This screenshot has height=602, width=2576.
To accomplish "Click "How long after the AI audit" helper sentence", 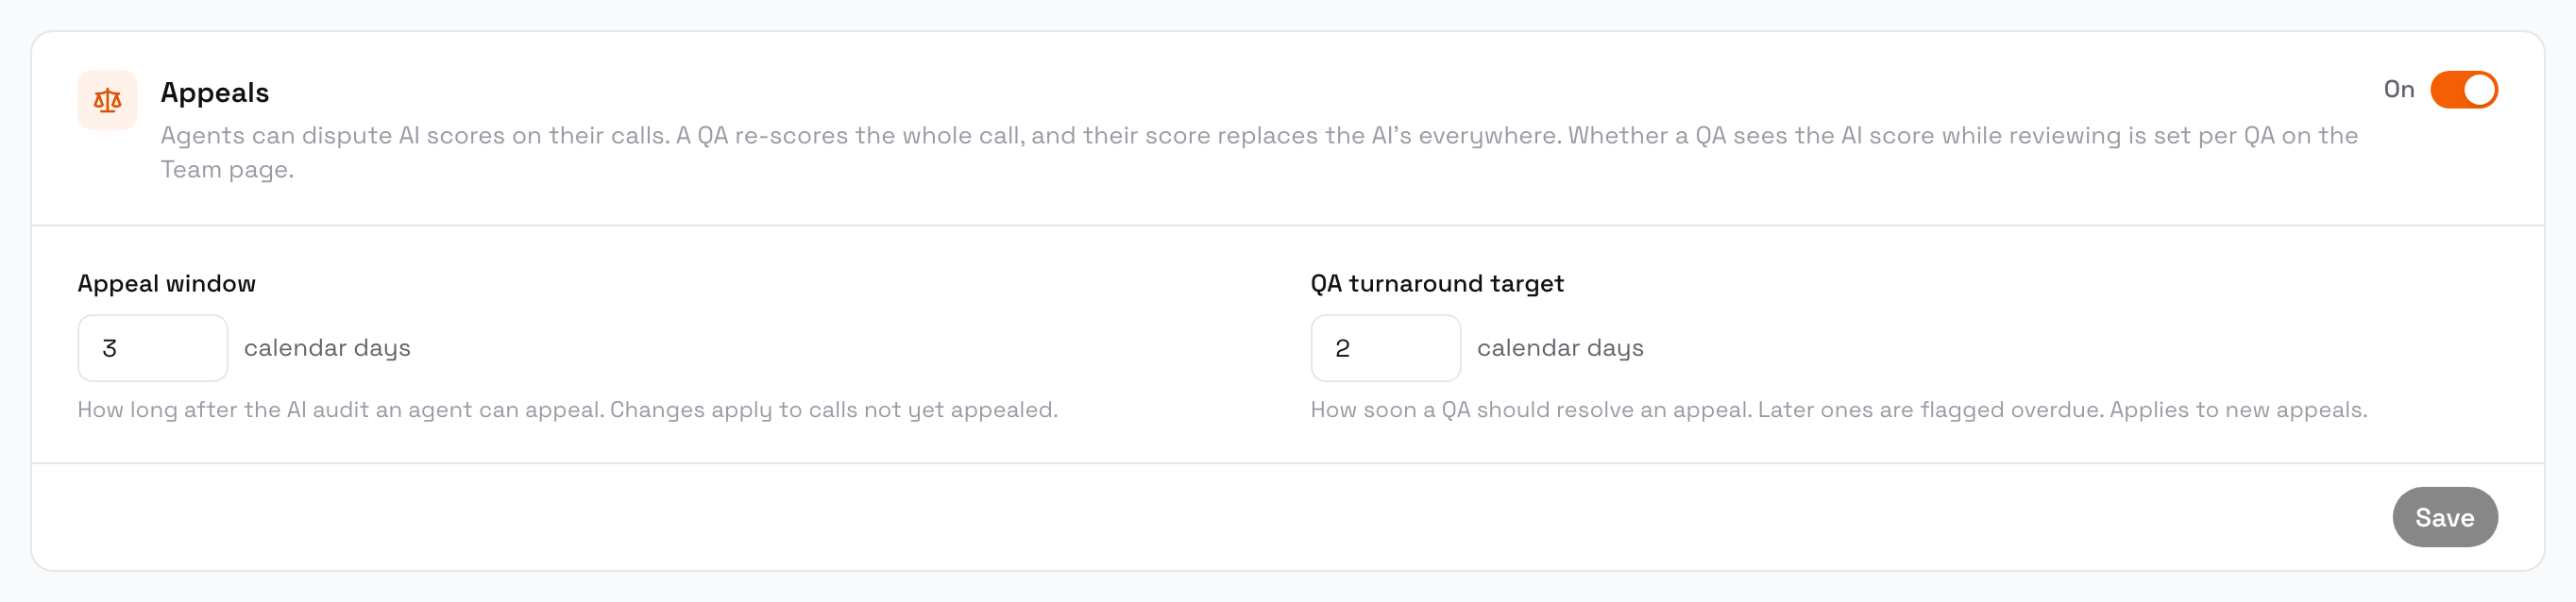I will click(x=341, y=410).
